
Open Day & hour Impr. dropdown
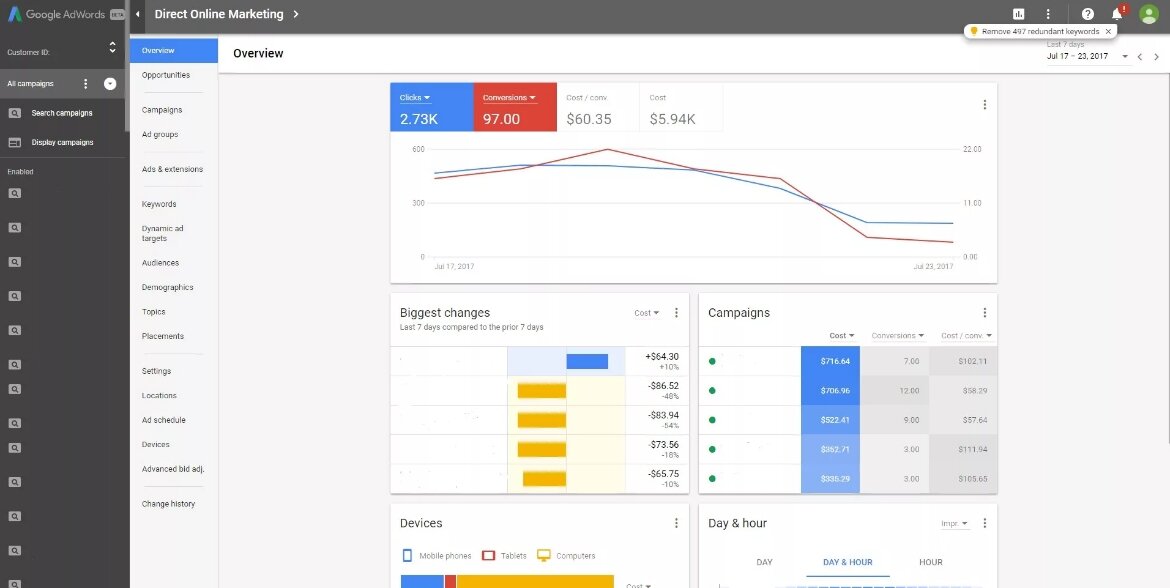[954, 524]
